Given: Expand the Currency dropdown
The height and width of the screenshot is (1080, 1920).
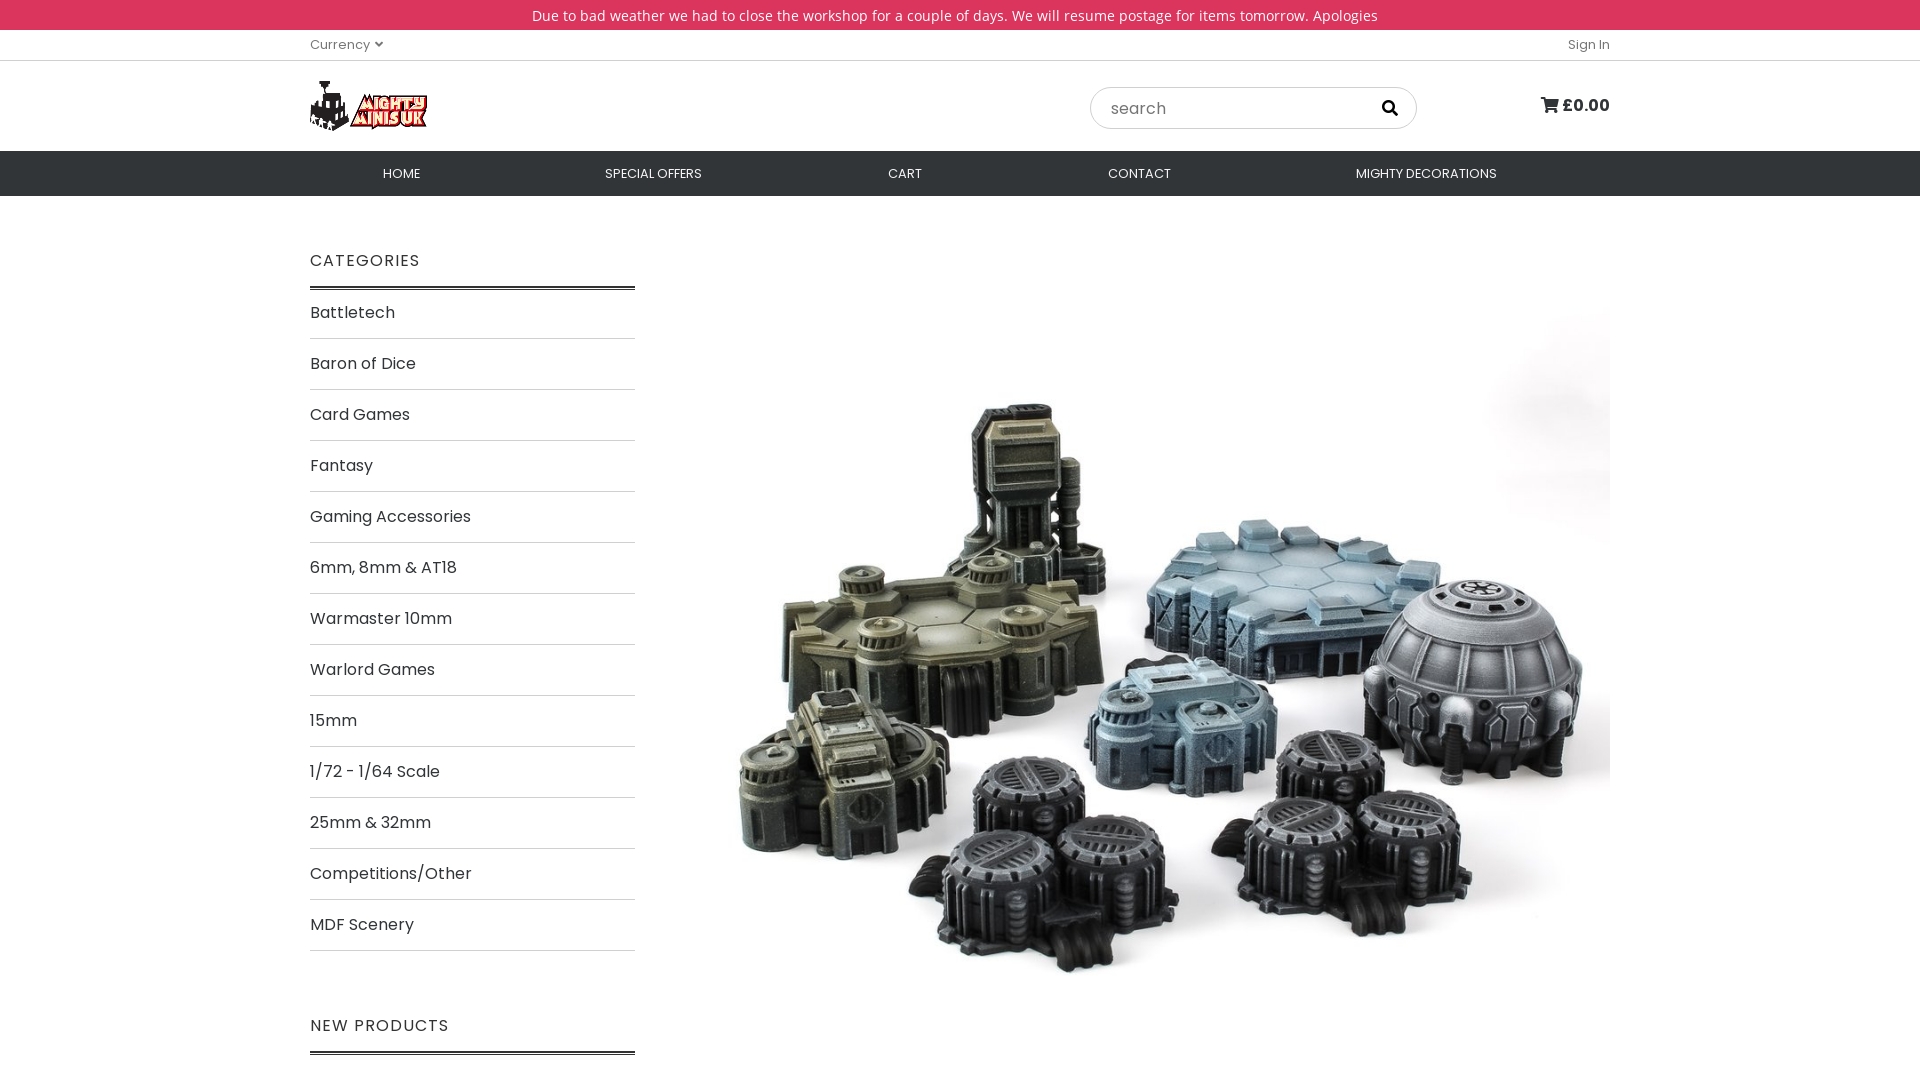Looking at the screenshot, I should pyautogui.click(x=346, y=44).
